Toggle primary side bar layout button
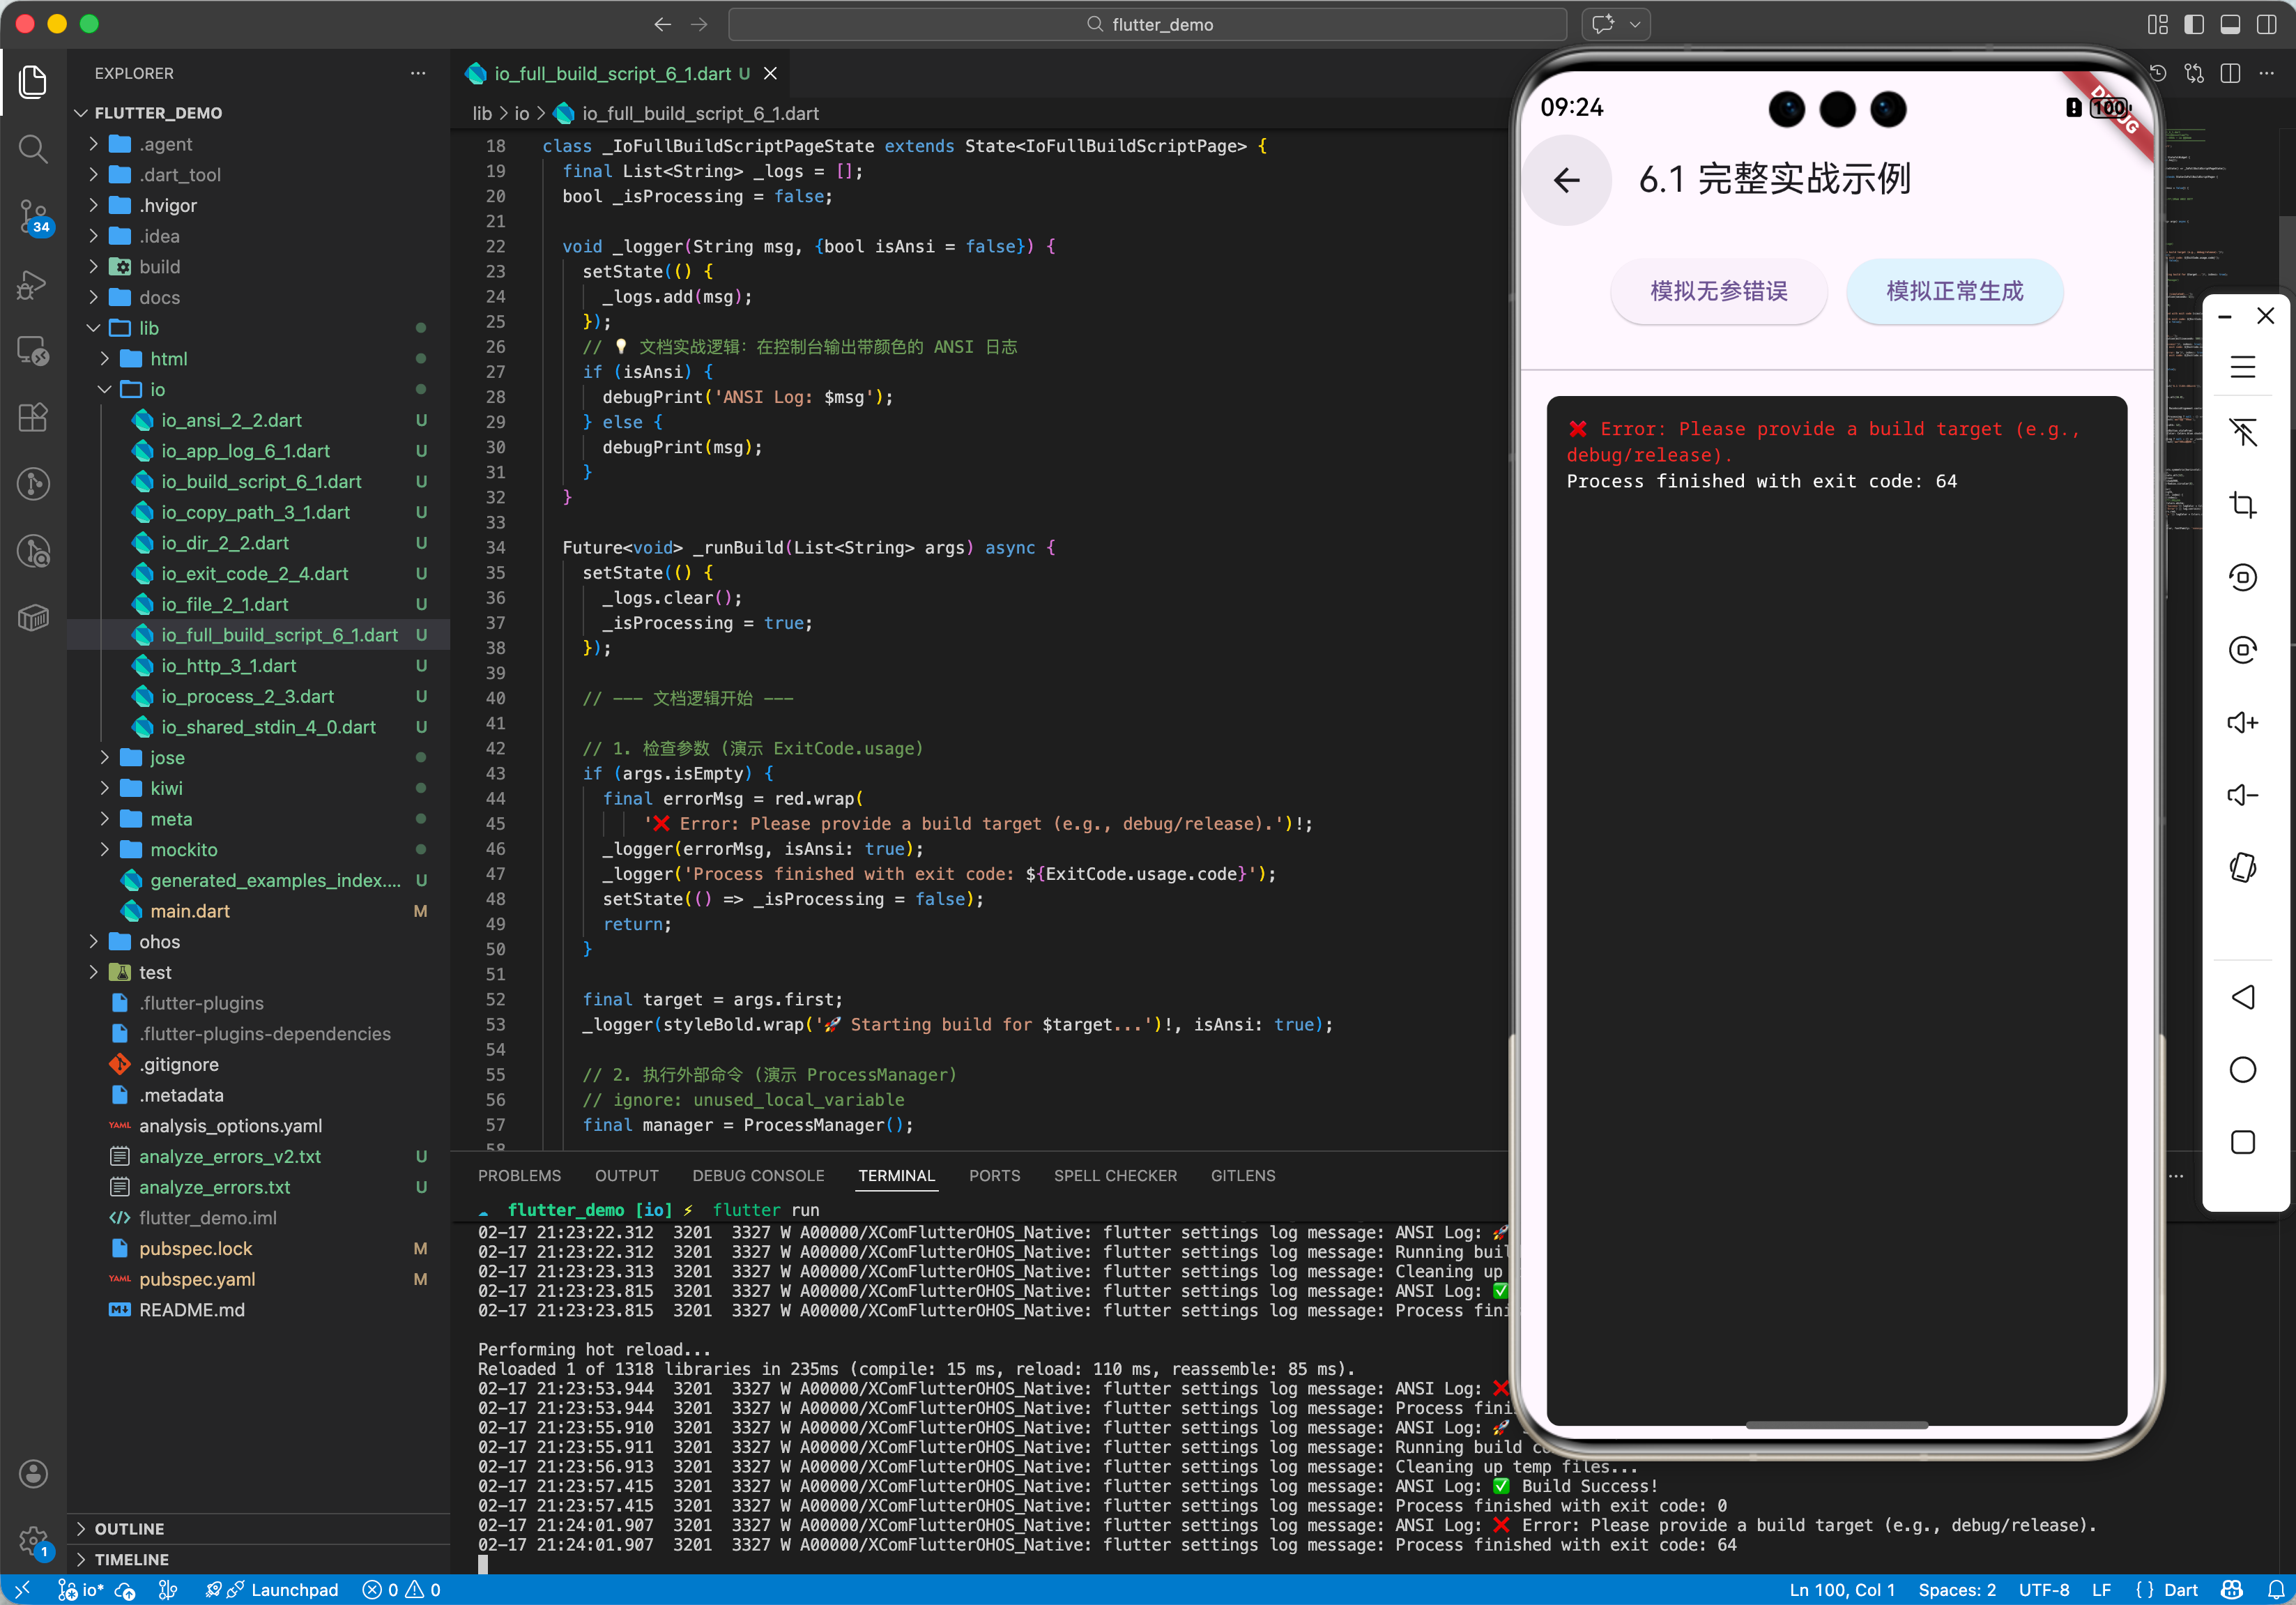The width and height of the screenshot is (2296, 1605). pyautogui.click(x=2193, y=24)
